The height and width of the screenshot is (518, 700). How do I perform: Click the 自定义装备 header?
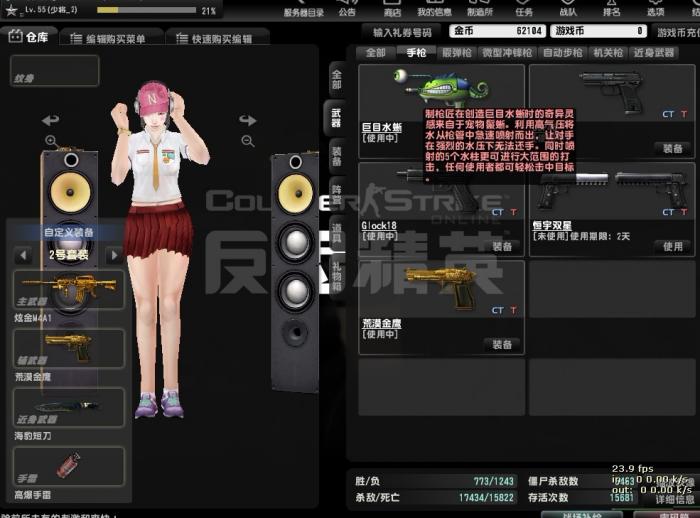[69, 232]
